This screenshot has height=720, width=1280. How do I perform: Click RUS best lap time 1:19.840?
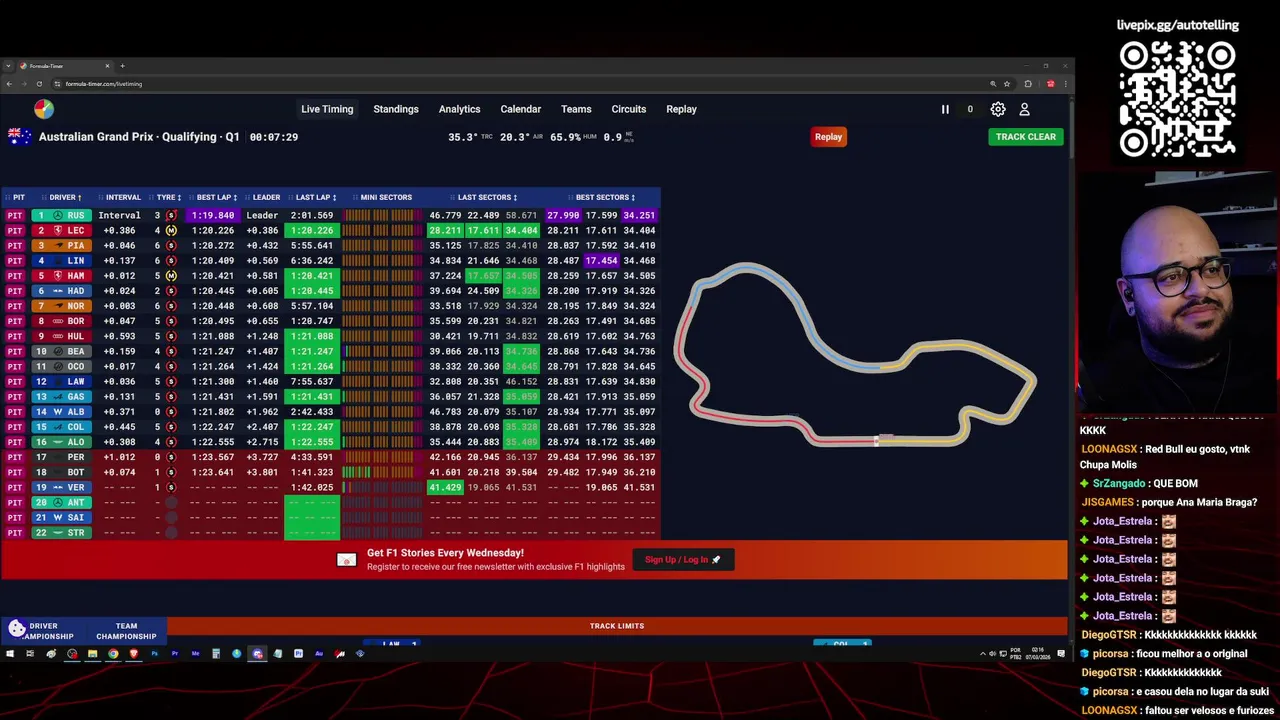213,215
